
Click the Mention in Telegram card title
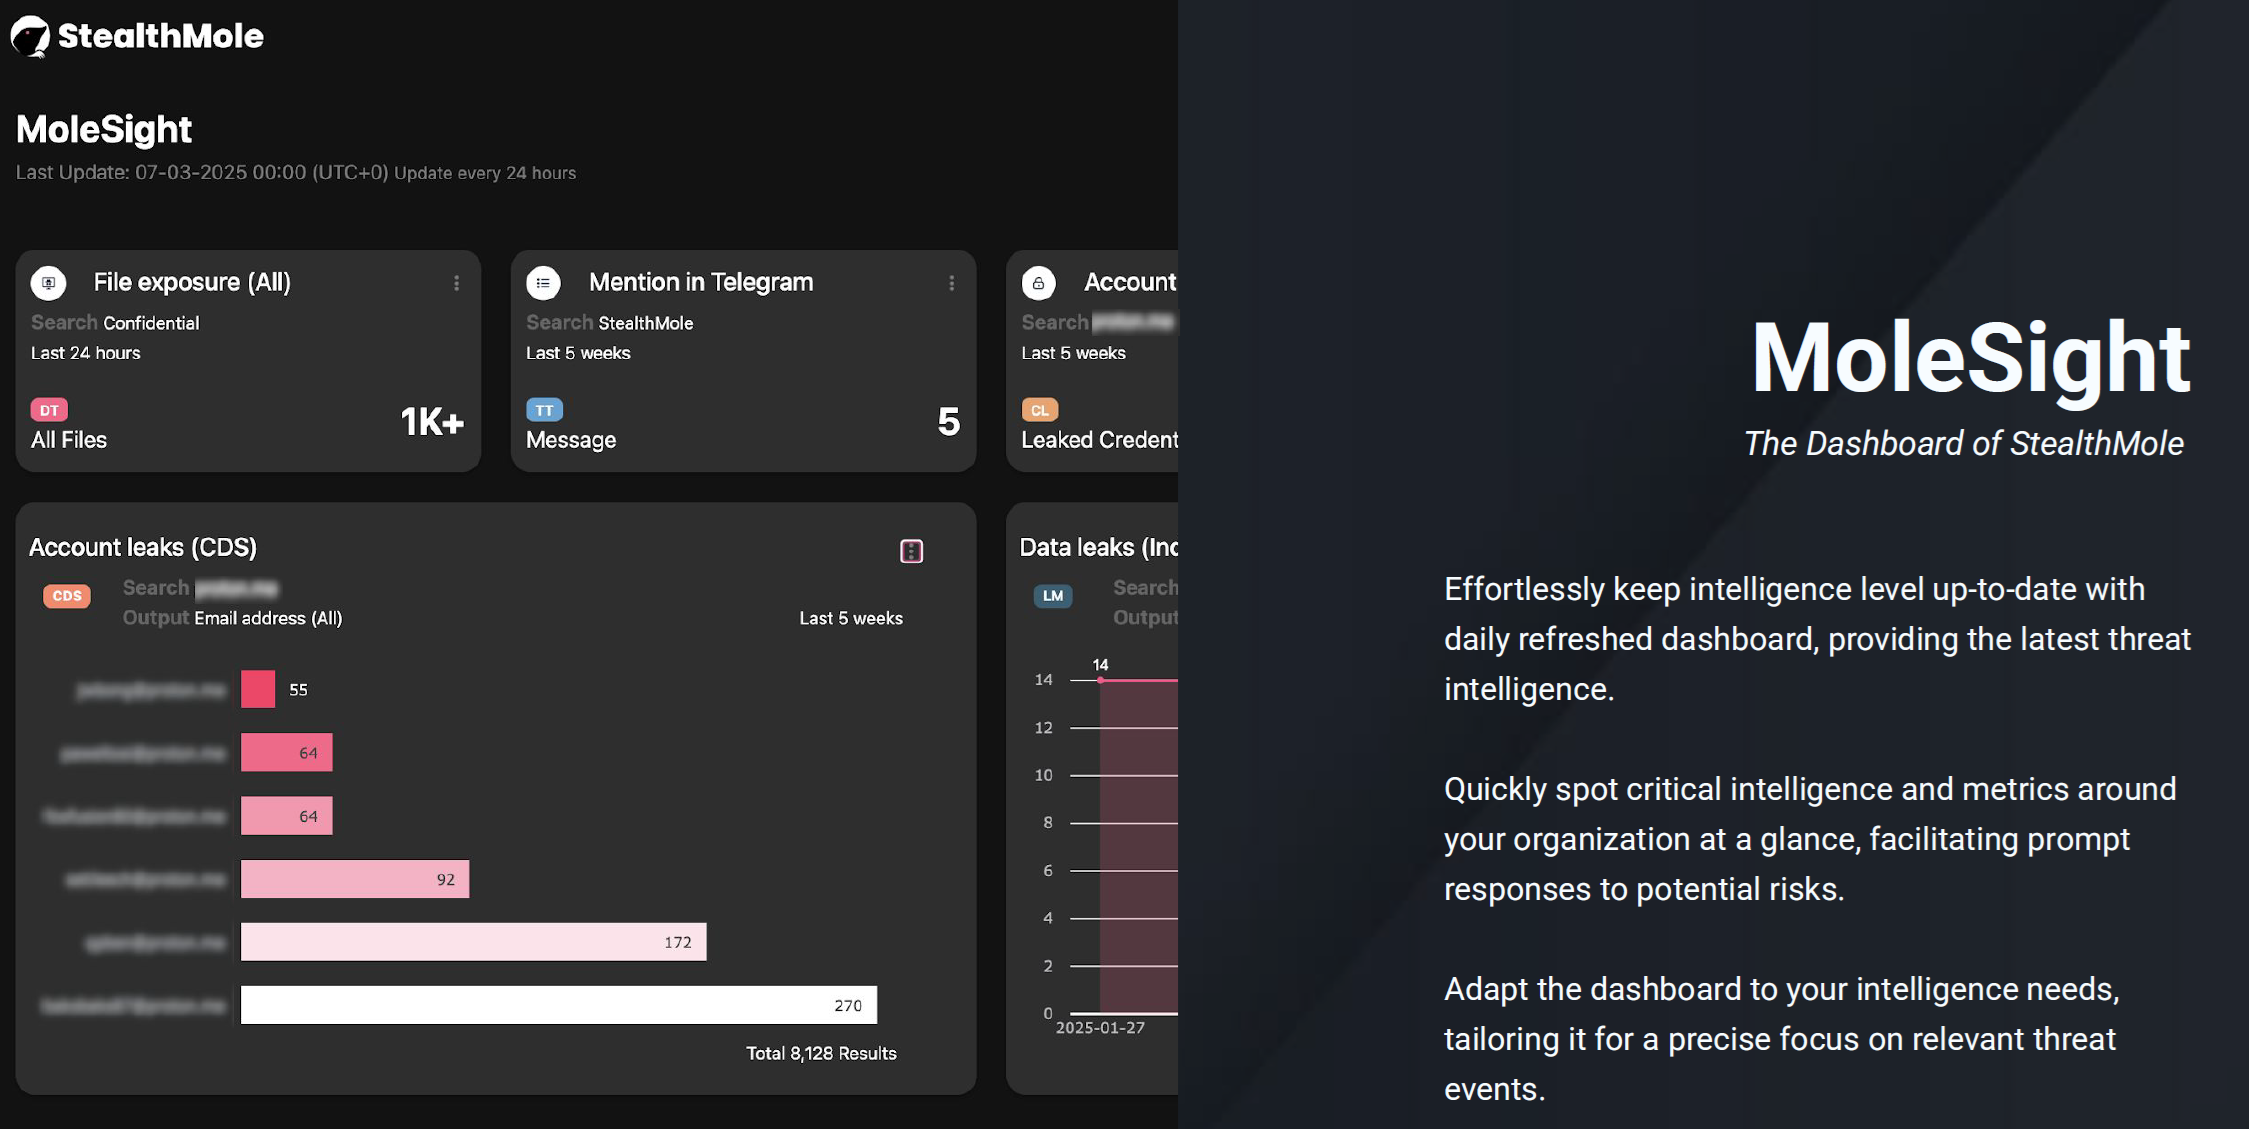coord(701,282)
